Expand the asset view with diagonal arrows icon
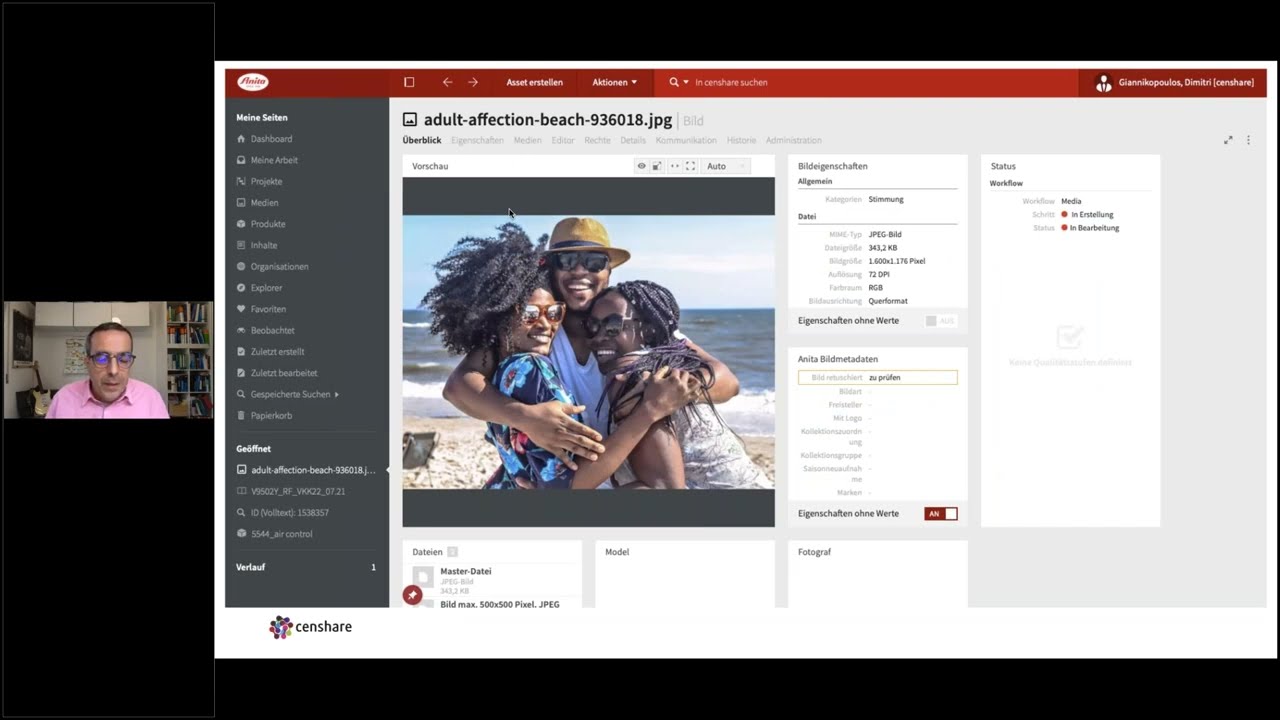The image size is (1280, 720). [x=1228, y=140]
